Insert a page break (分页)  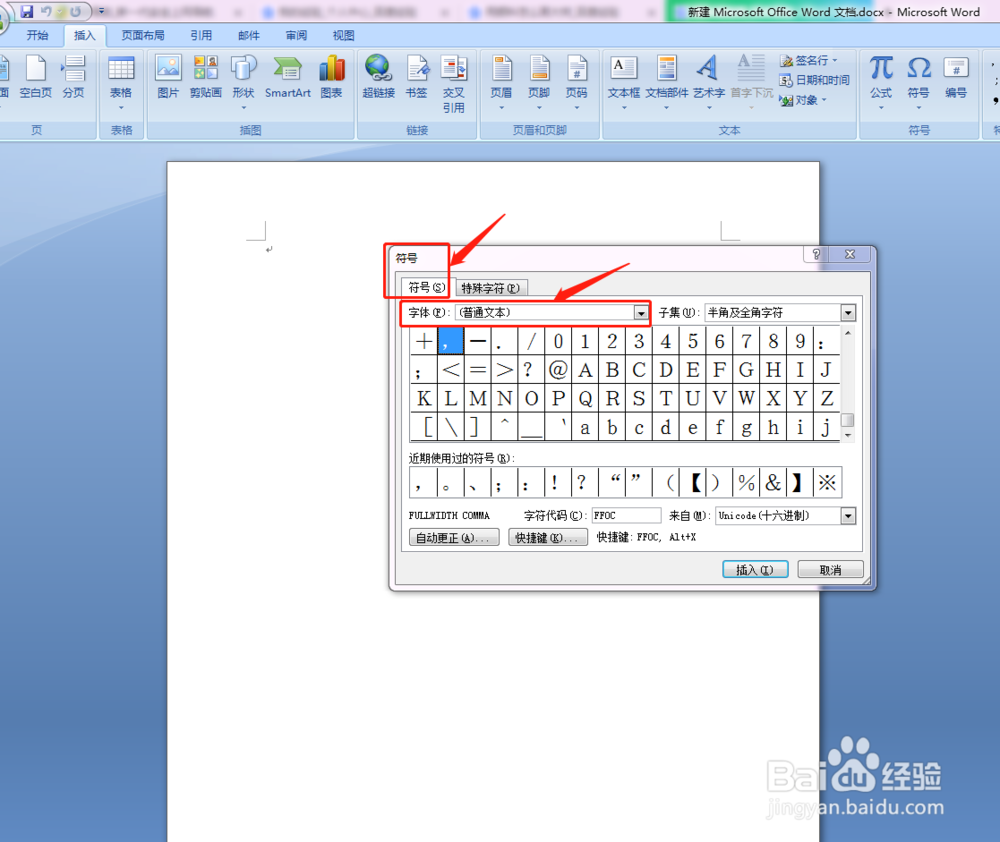point(73,77)
